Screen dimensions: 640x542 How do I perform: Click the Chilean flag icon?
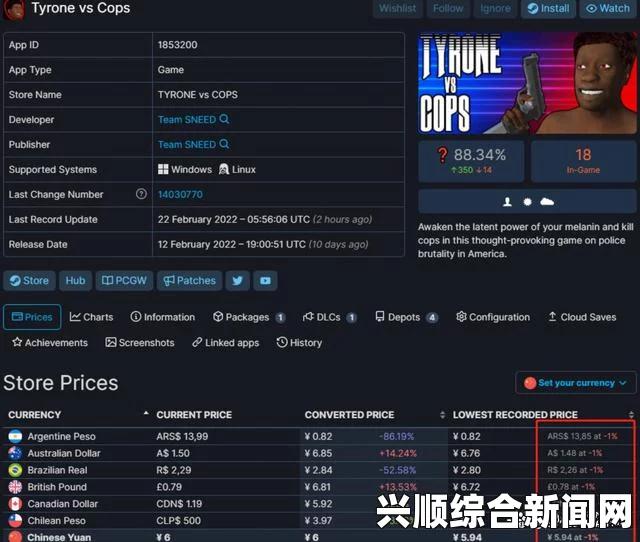tap(15, 521)
